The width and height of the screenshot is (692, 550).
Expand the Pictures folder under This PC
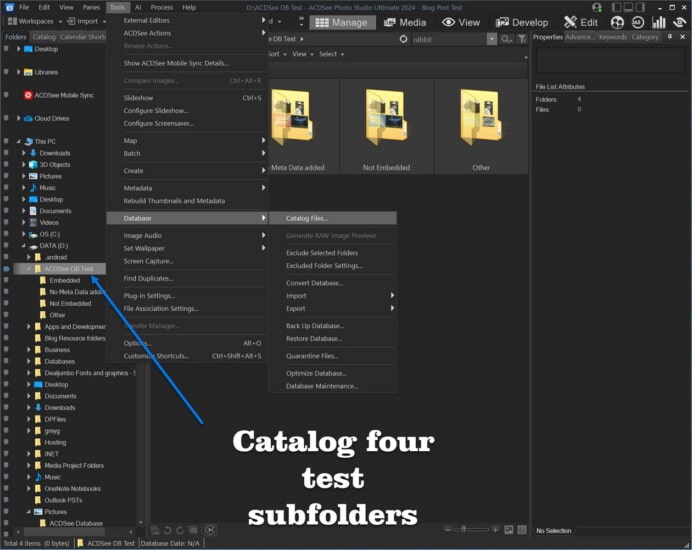point(25,176)
